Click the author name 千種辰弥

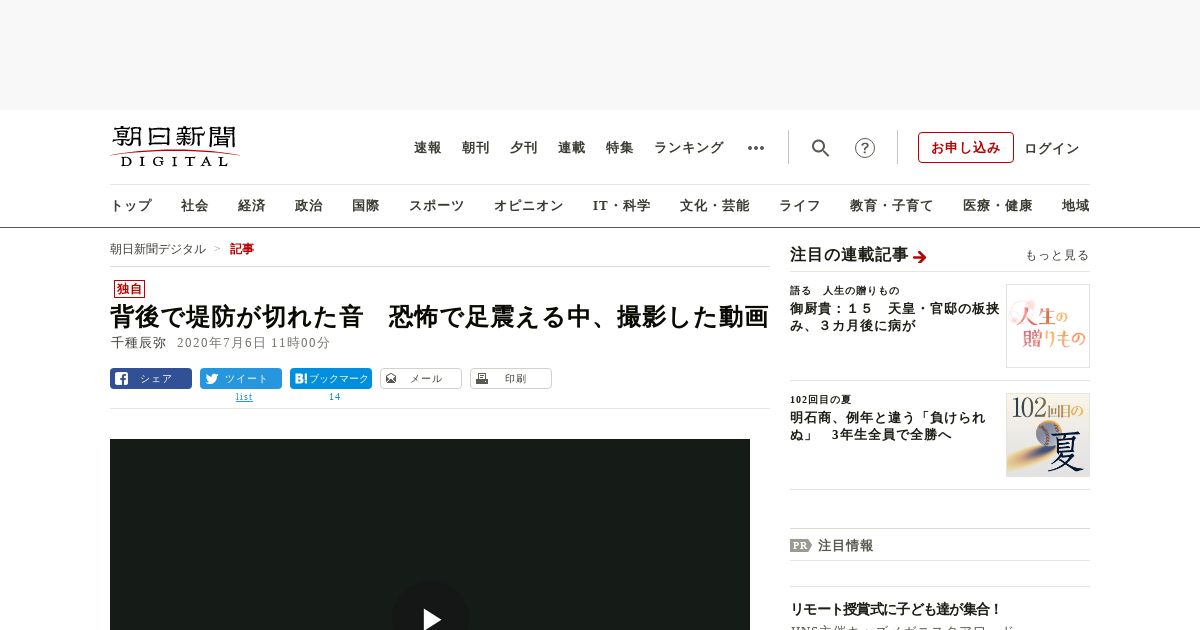[138, 342]
